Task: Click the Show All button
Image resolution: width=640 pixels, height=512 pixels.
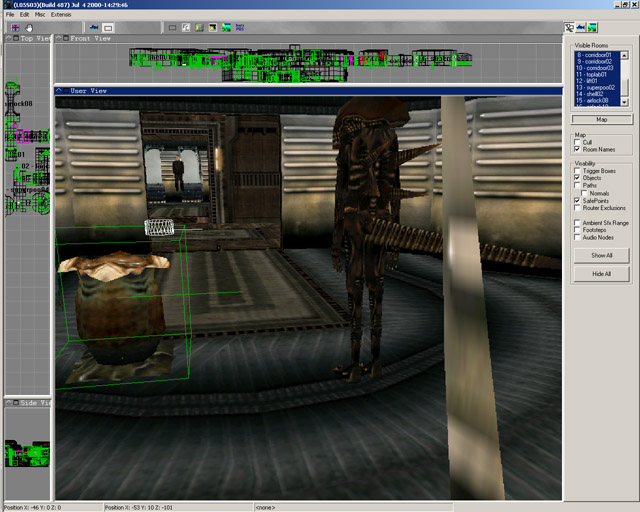Action: click(602, 256)
